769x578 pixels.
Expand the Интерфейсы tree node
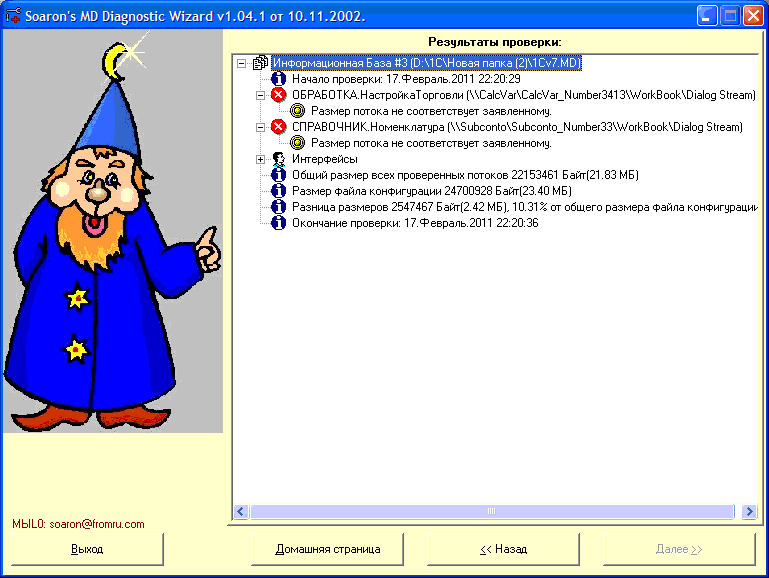(260, 159)
